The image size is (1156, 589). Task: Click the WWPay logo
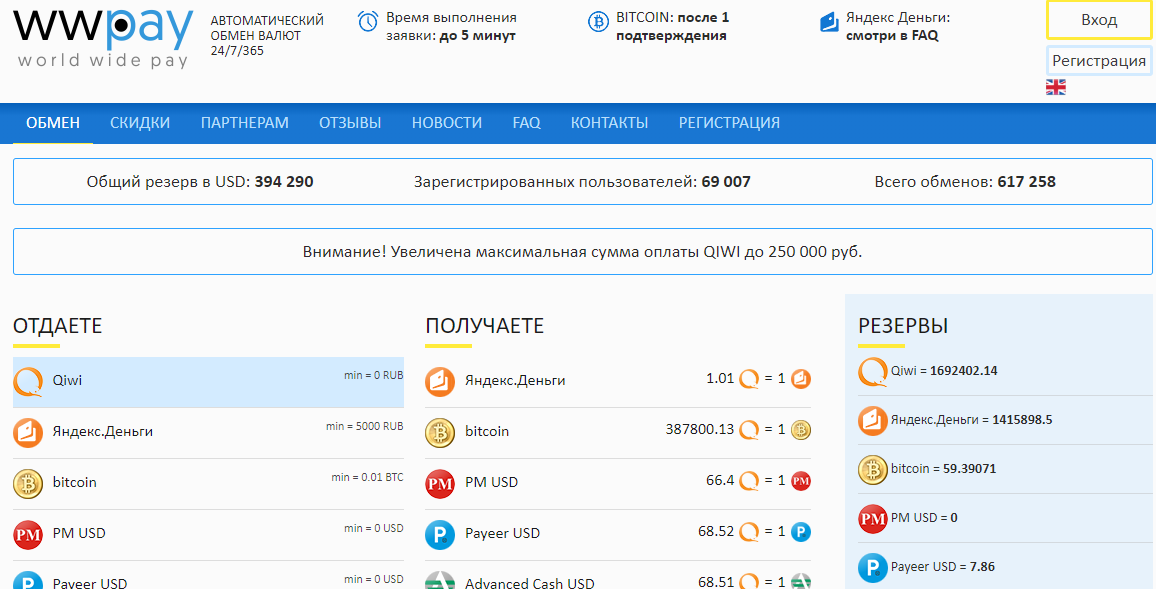coord(103,36)
